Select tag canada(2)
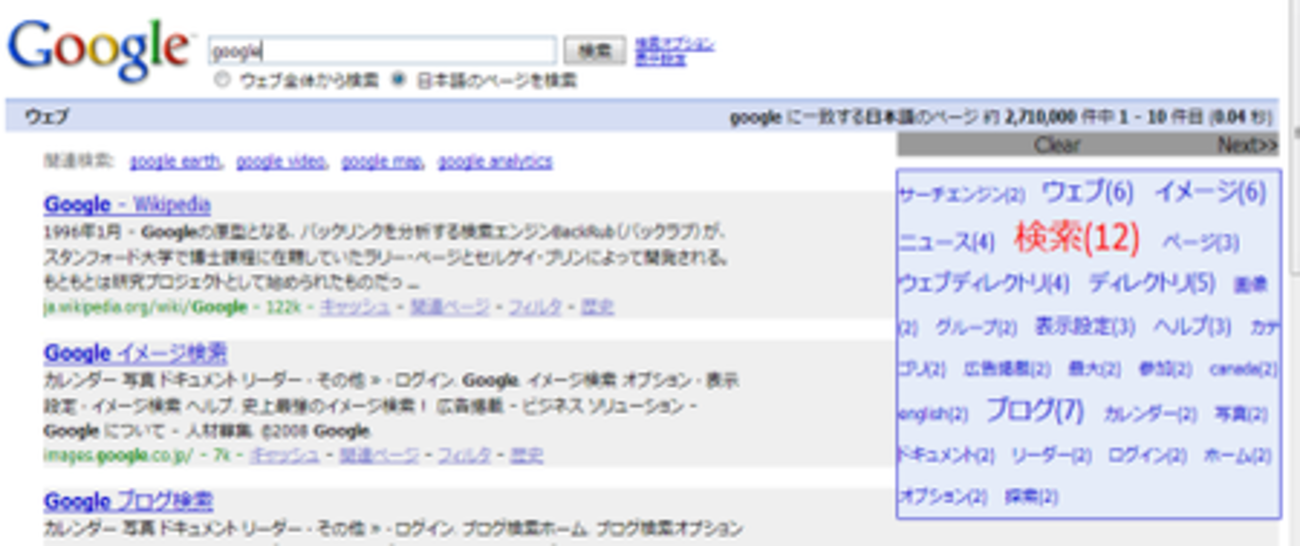 tap(1243, 369)
